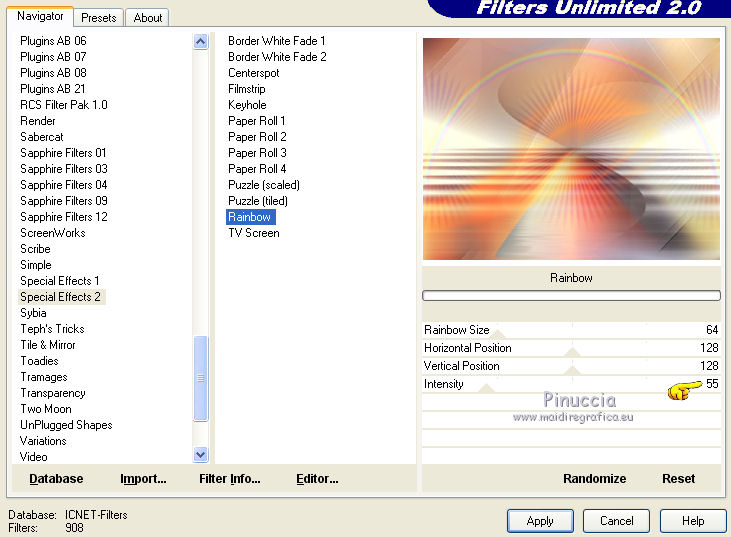Select the Sybia category

click(x=34, y=313)
